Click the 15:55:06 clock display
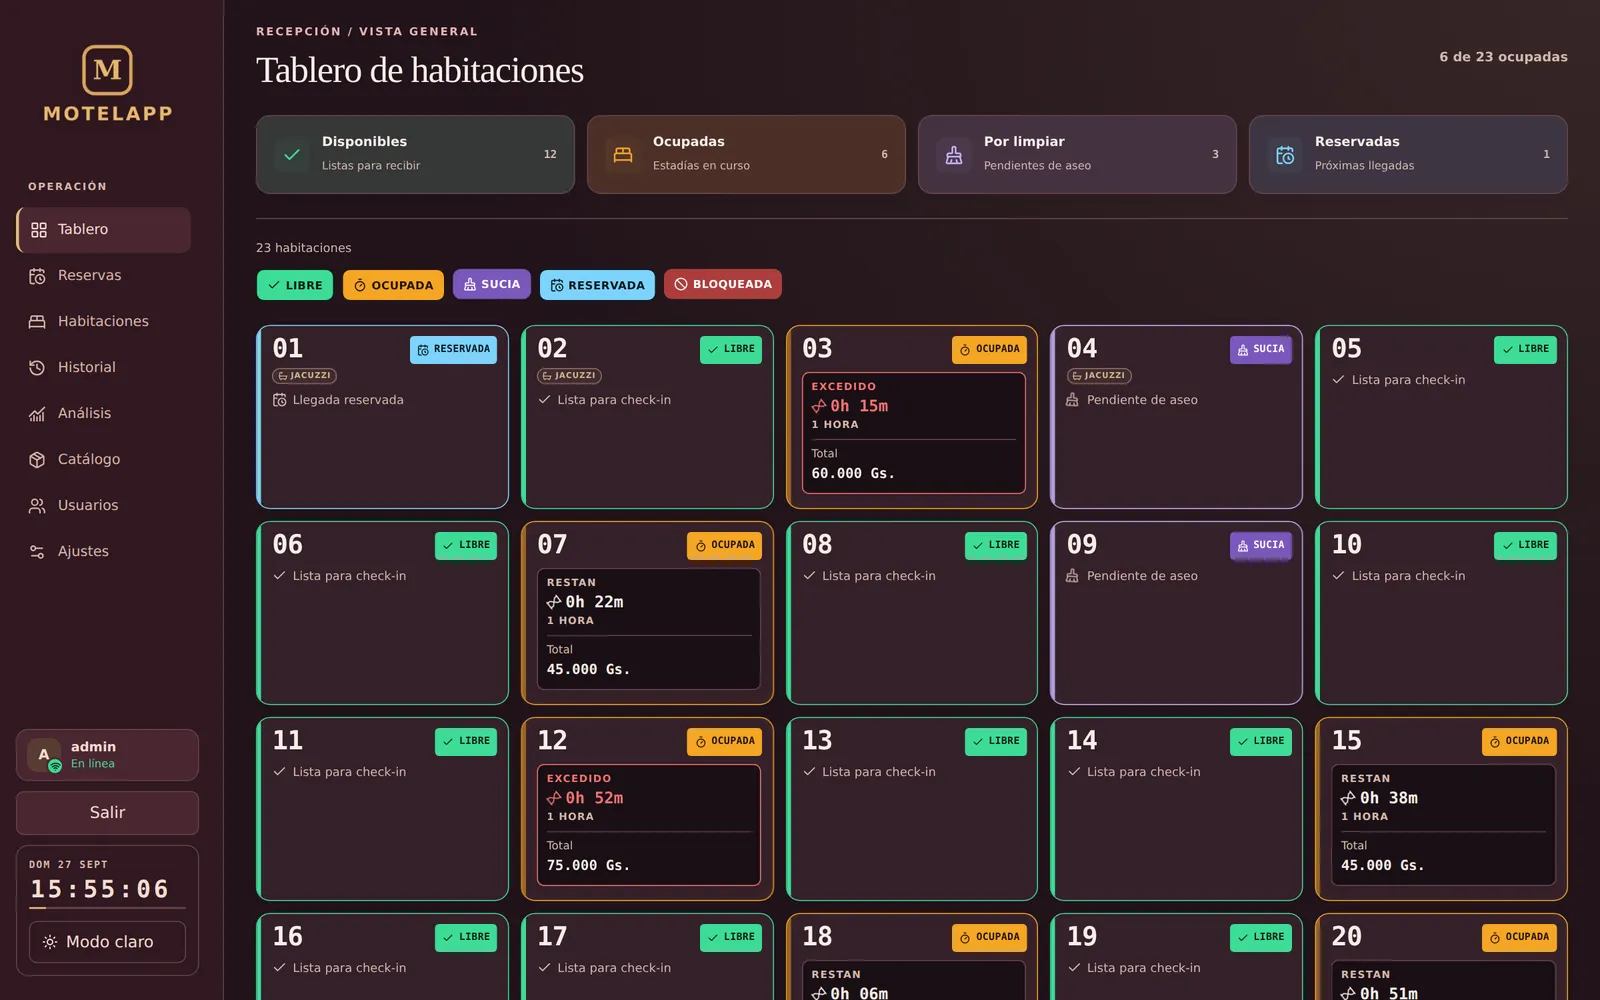Image resolution: width=1600 pixels, height=1000 pixels. pyautogui.click(x=100, y=889)
